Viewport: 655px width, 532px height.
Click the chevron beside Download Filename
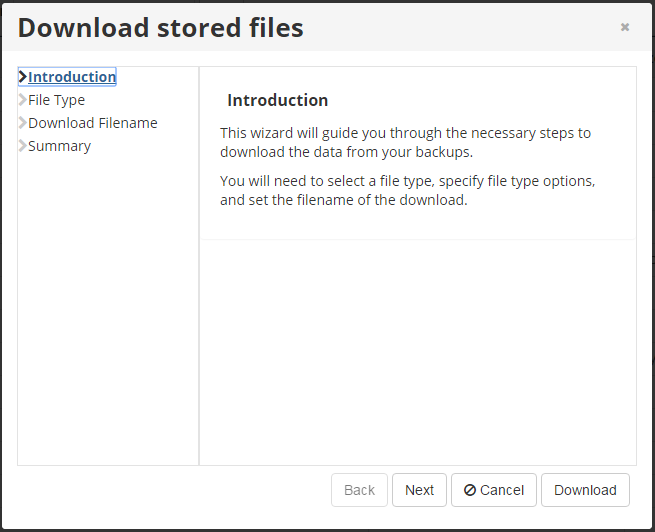[23, 123]
